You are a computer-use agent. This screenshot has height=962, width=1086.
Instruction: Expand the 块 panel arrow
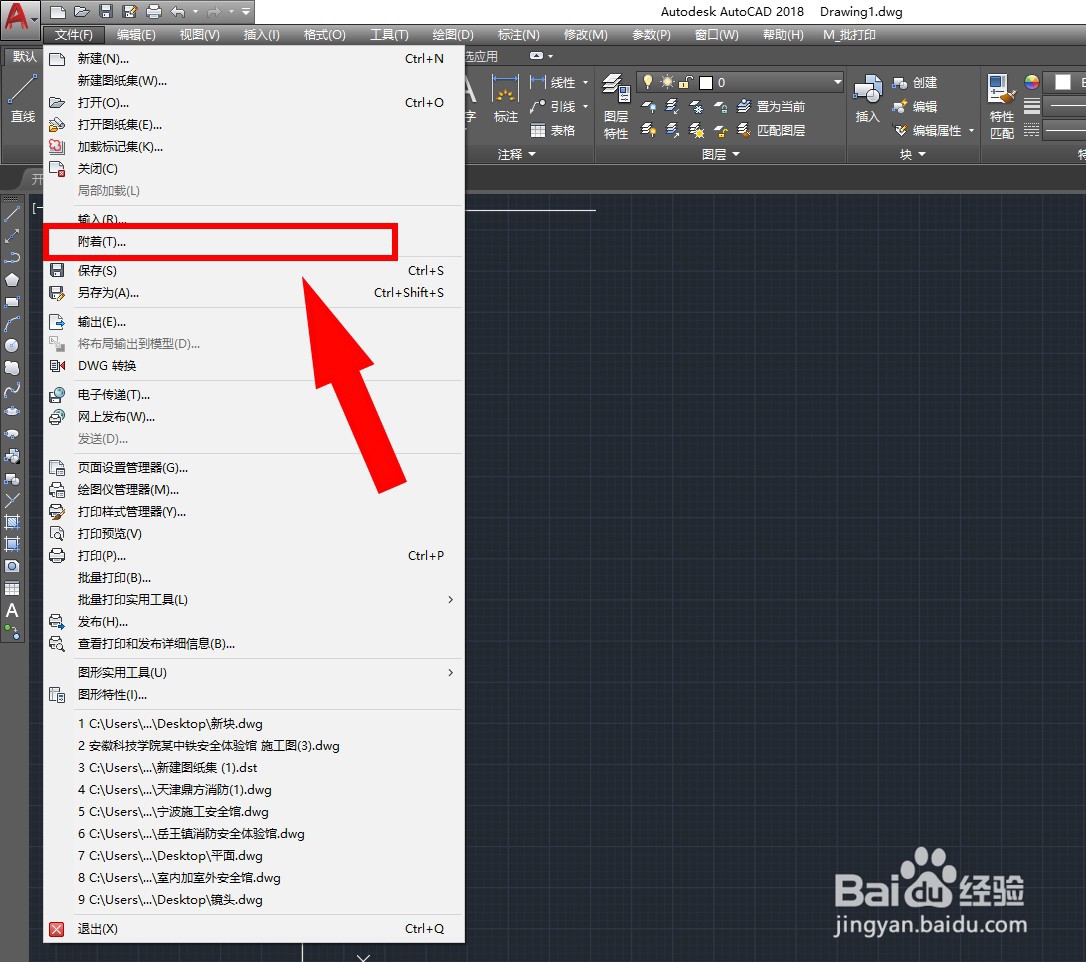pyautogui.click(x=922, y=154)
